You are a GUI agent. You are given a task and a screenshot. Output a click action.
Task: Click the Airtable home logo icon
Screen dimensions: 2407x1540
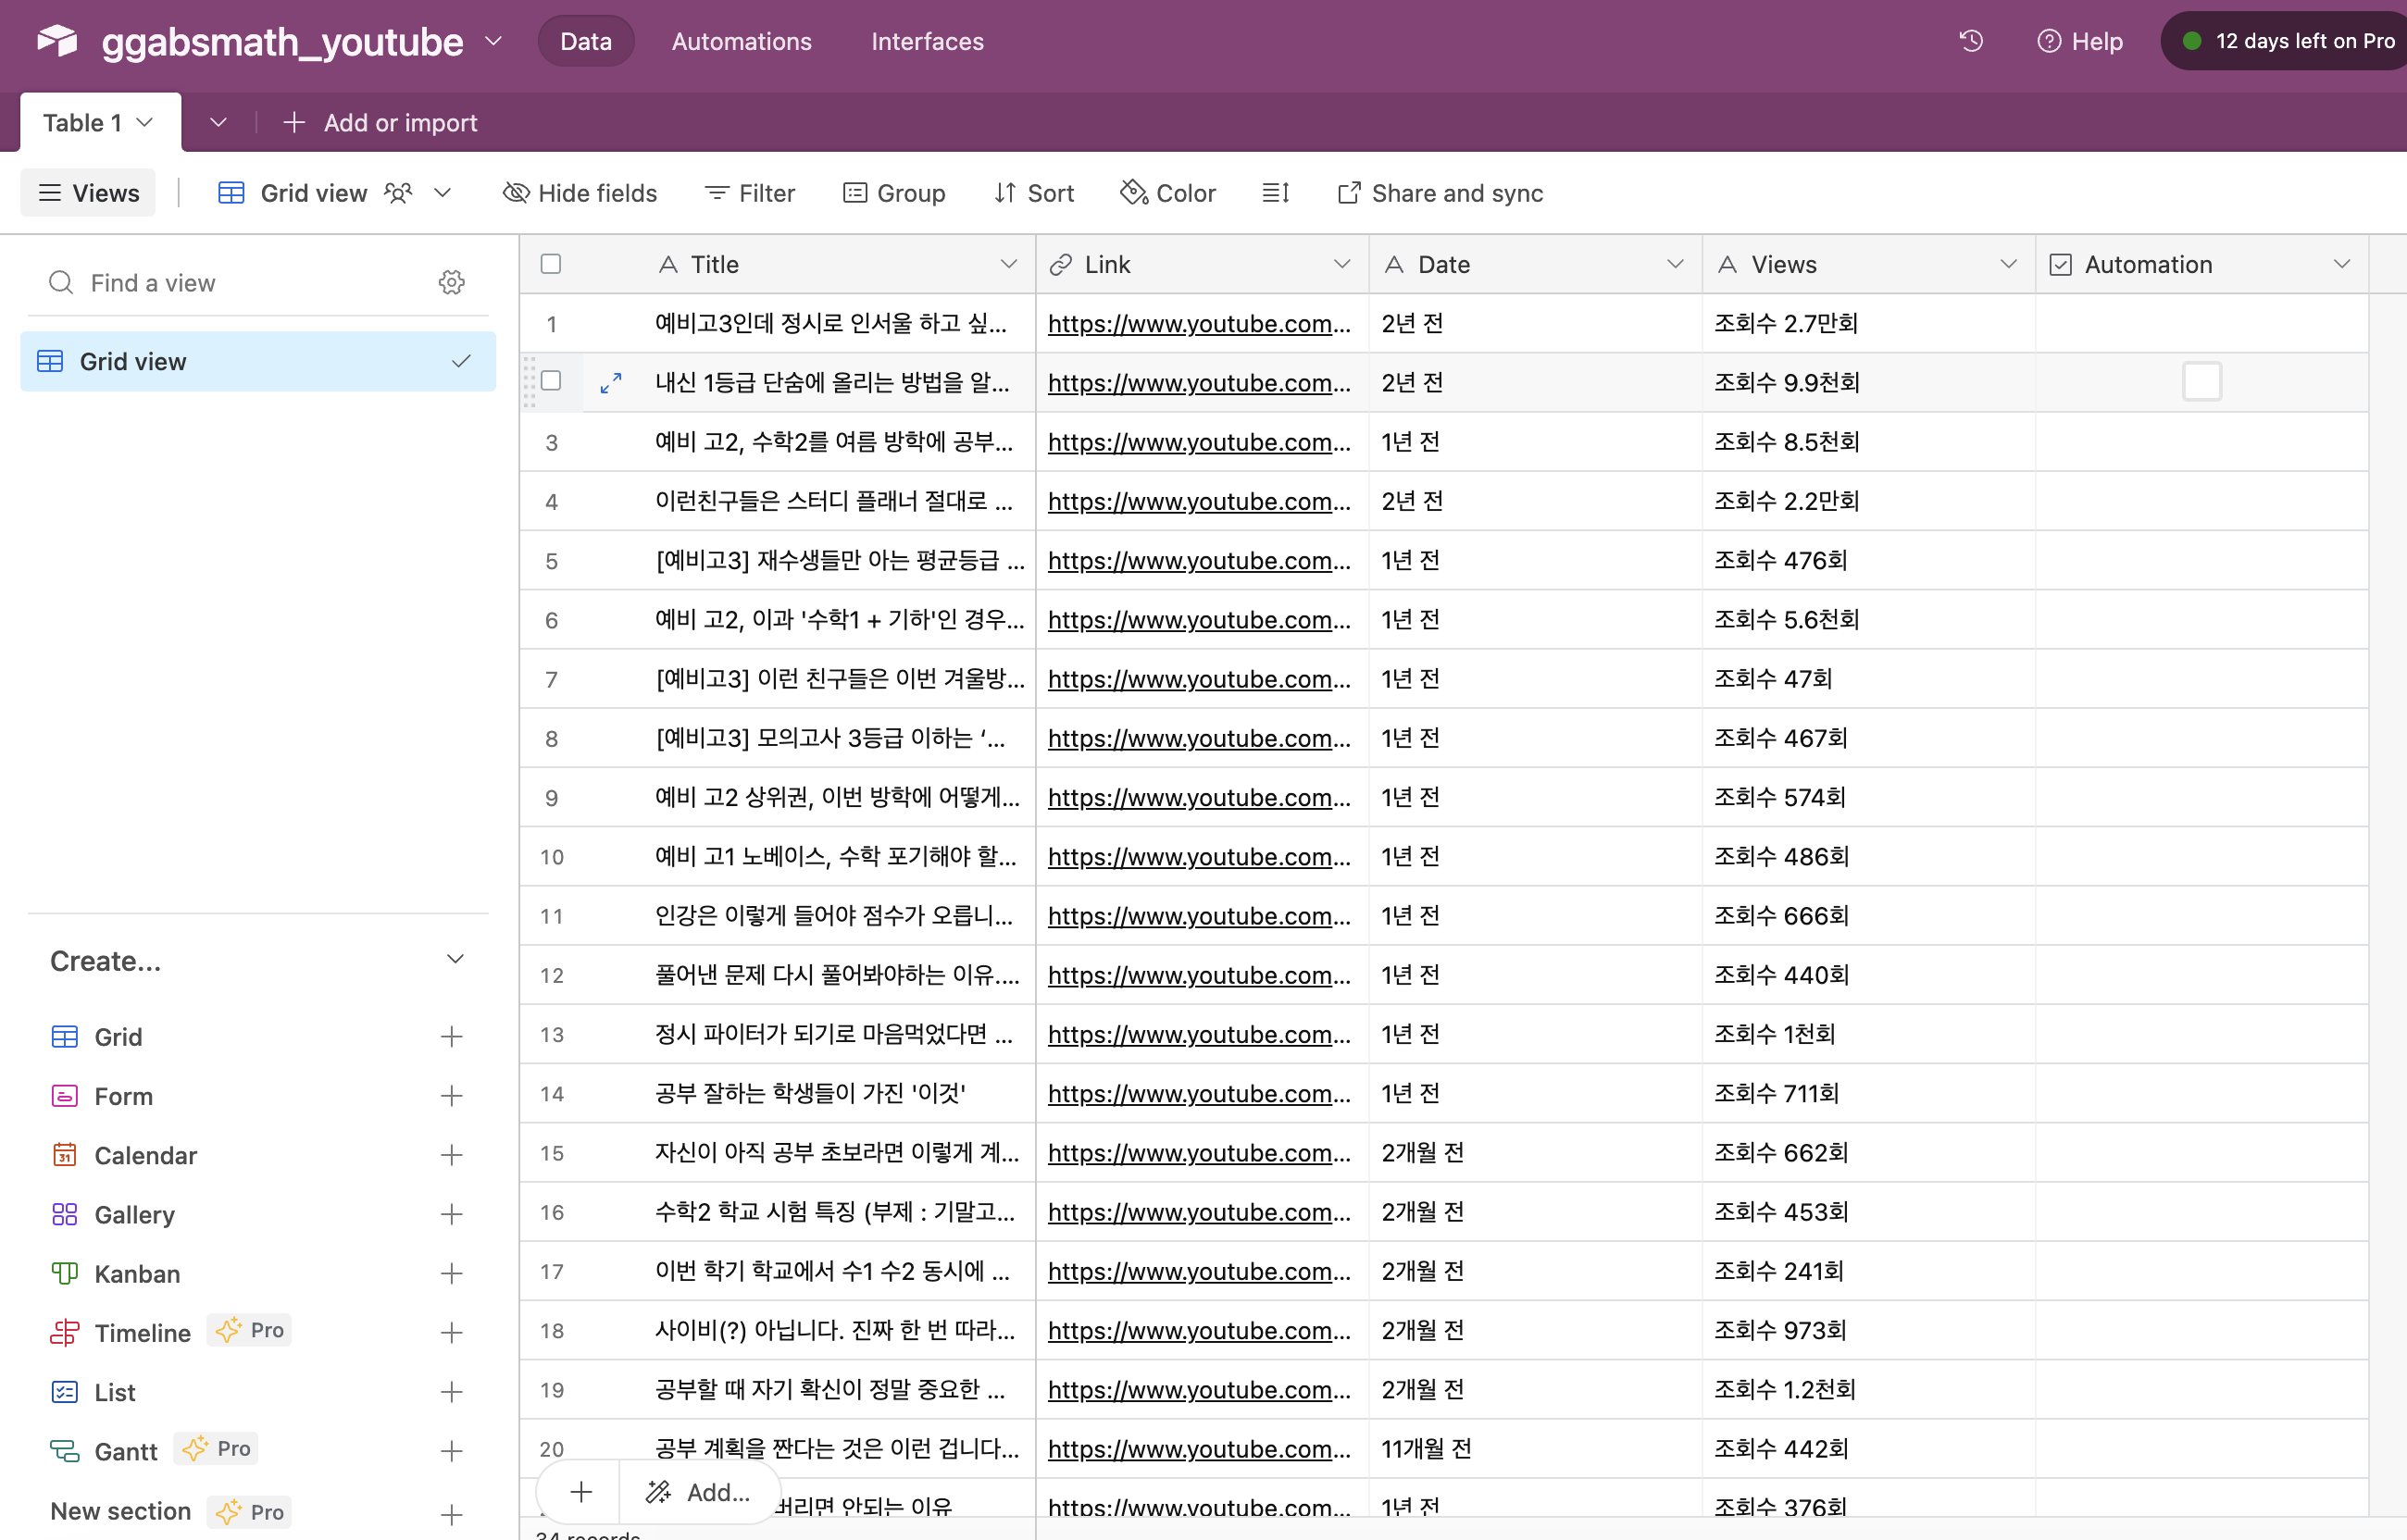pos(57,41)
